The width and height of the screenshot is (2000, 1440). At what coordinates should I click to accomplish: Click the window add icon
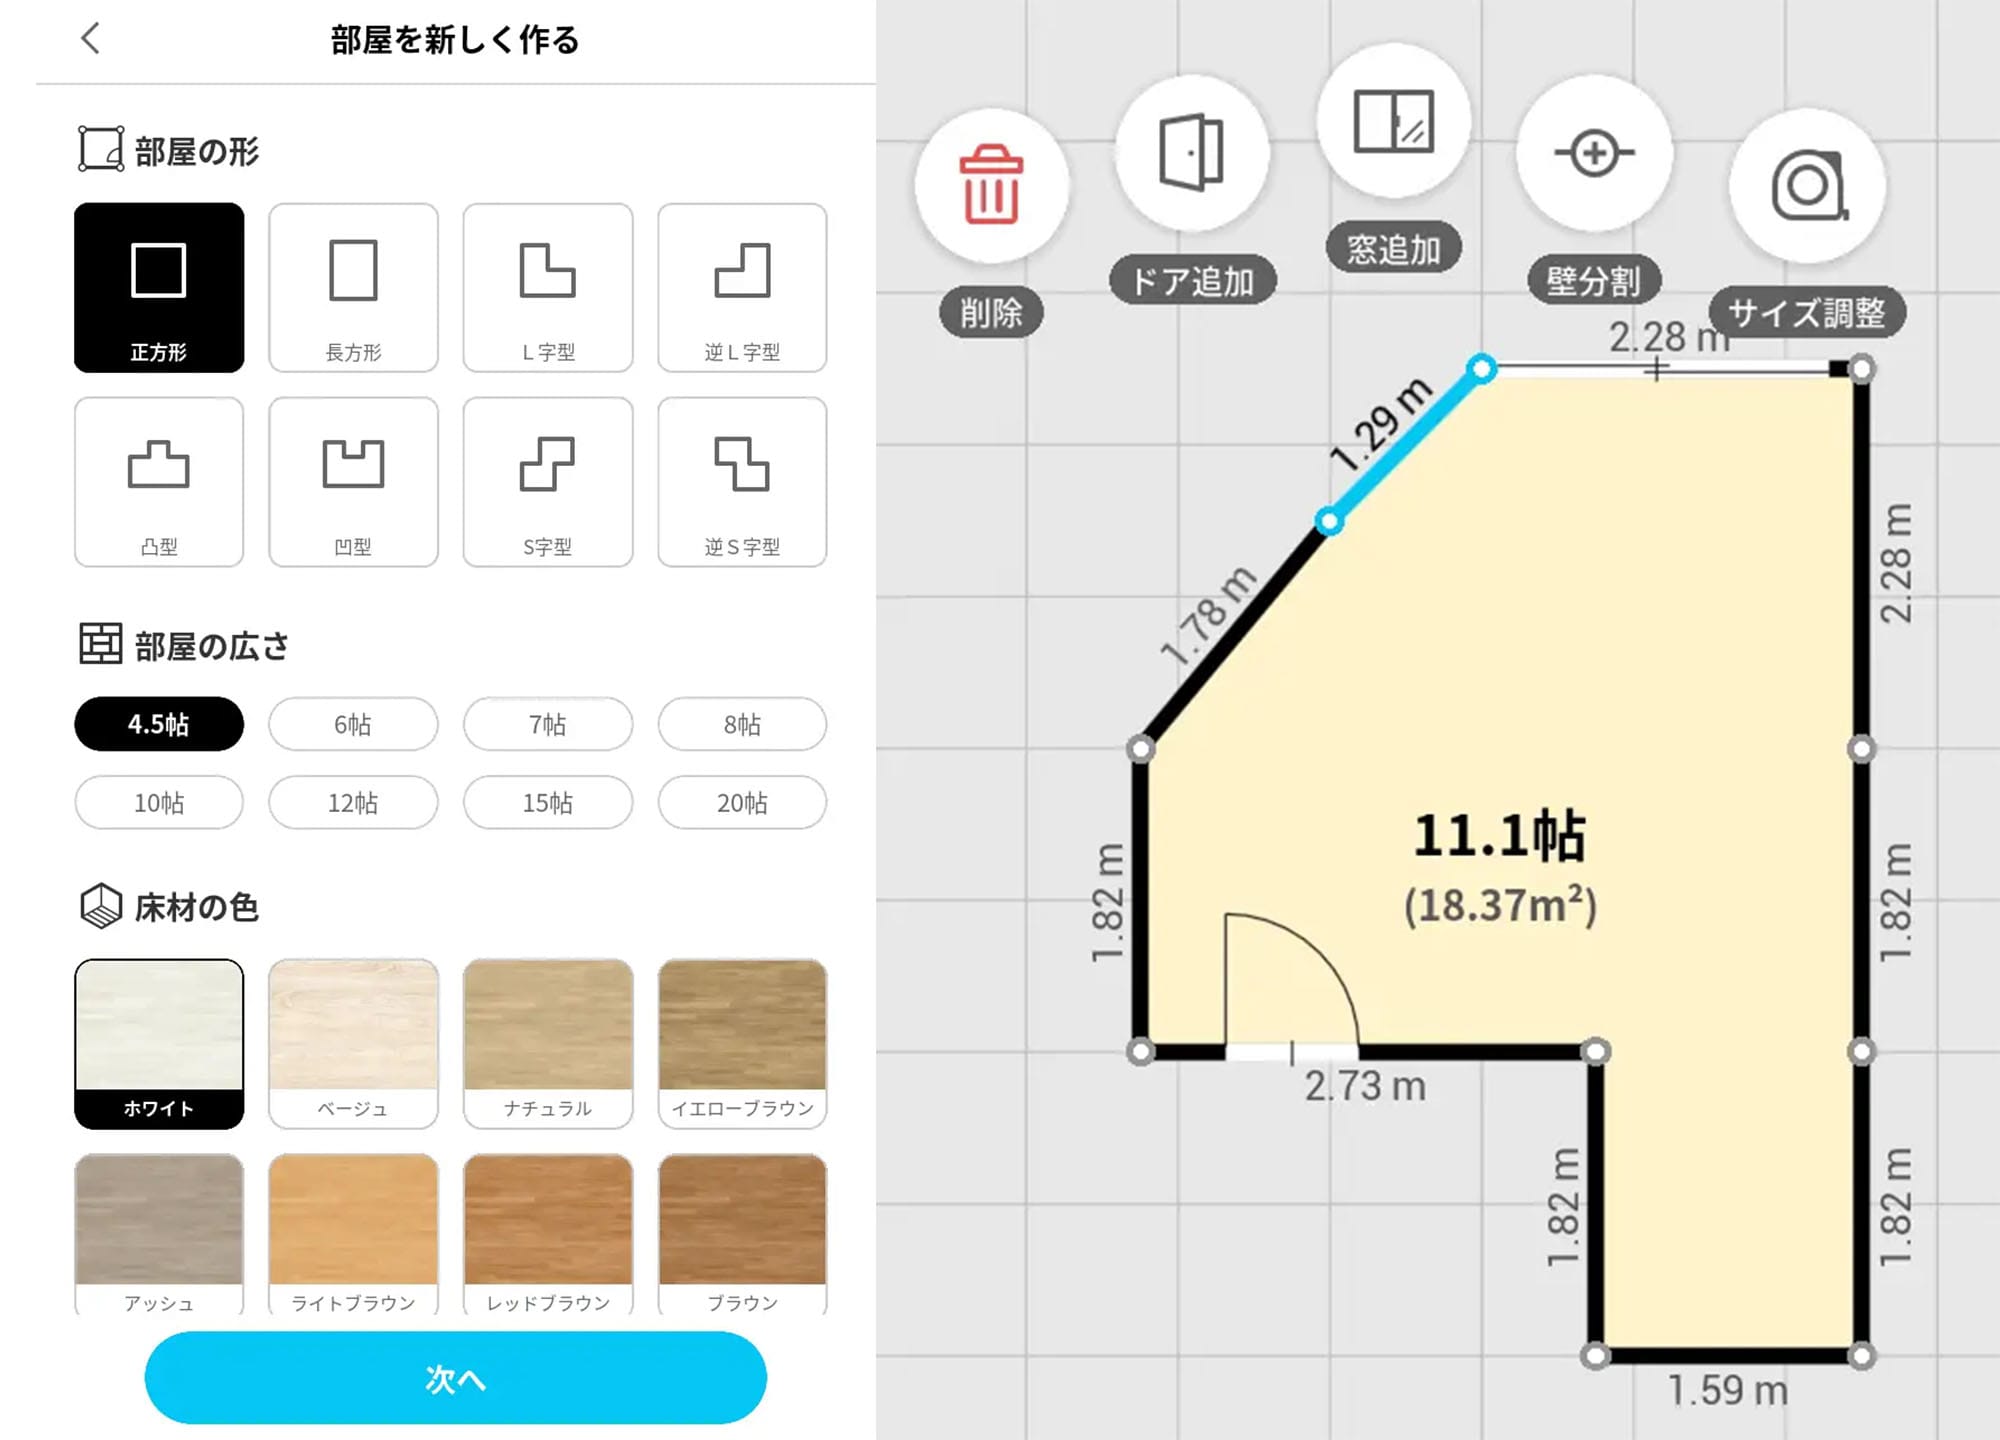[x=1393, y=122]
